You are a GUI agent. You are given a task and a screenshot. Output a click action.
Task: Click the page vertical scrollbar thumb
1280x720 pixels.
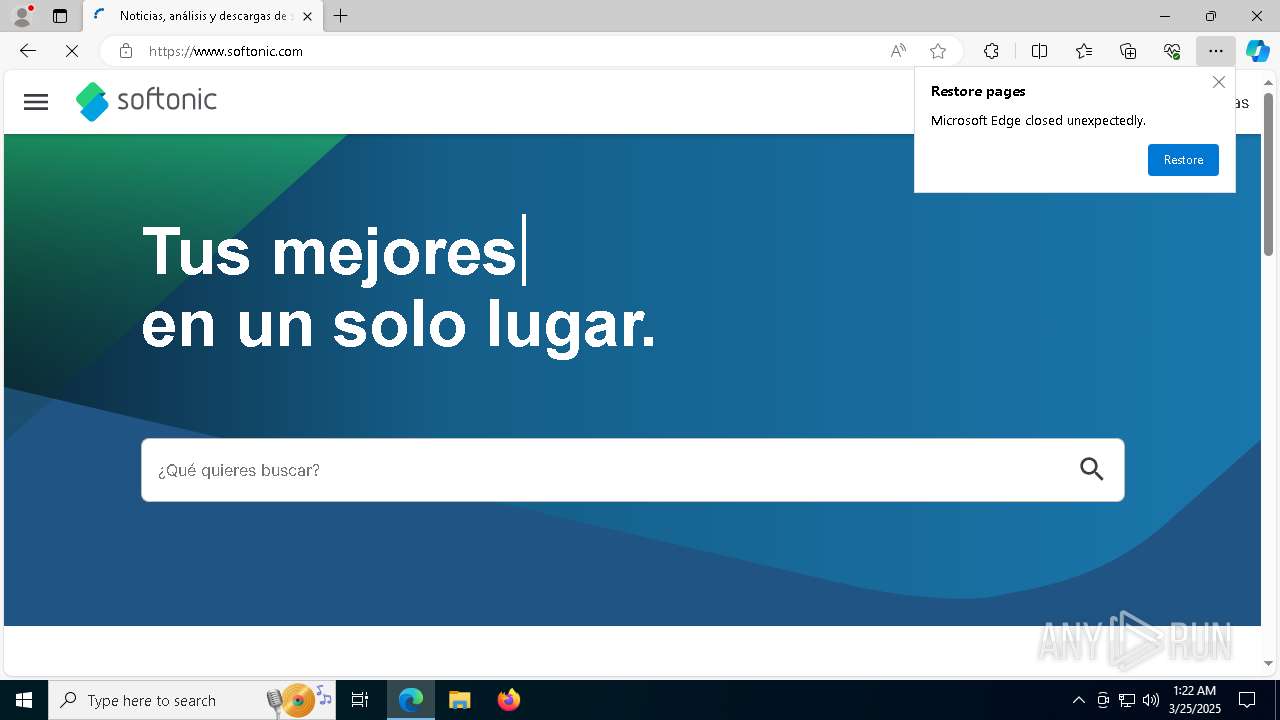(1268, 173)
